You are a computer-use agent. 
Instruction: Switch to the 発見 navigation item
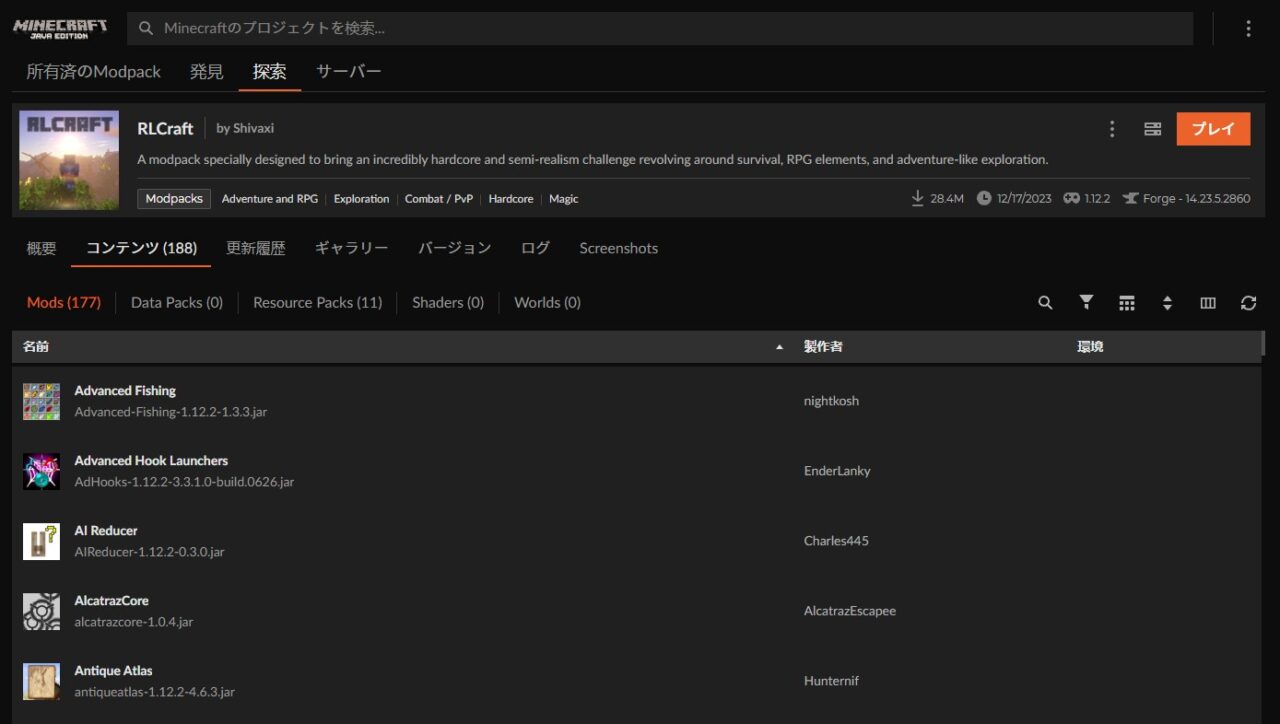click(206, 71)
